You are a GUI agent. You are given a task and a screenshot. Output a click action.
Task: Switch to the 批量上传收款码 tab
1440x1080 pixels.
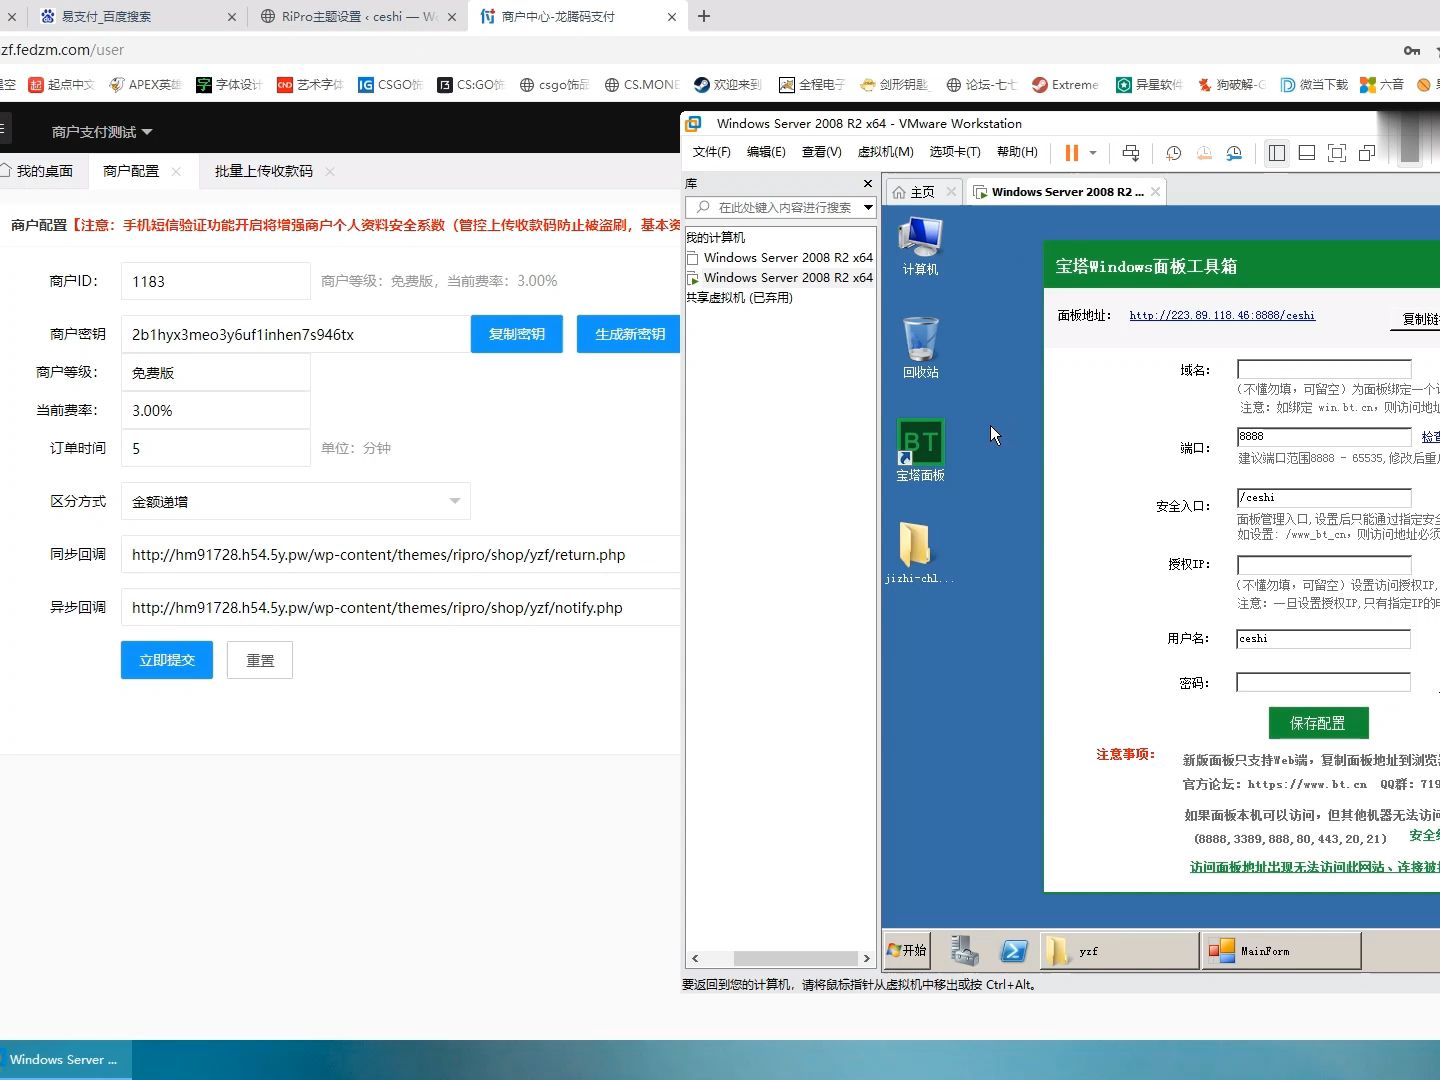click(x=262, y=170)
